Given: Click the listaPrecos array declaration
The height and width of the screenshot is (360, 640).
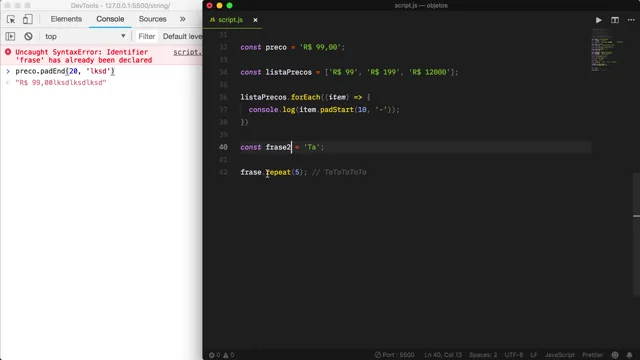Looking at the screenshot, I should [x=349, y=72].
